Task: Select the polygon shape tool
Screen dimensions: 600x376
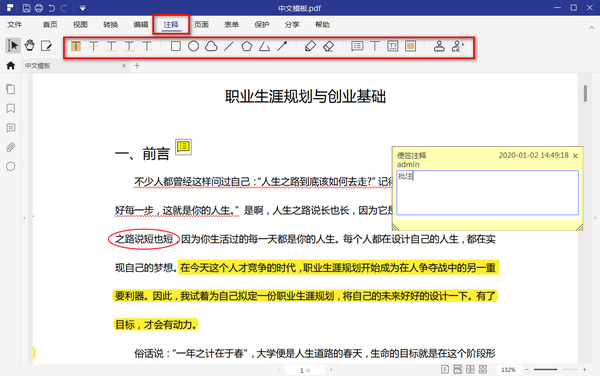Action: [x=247, y=46]
